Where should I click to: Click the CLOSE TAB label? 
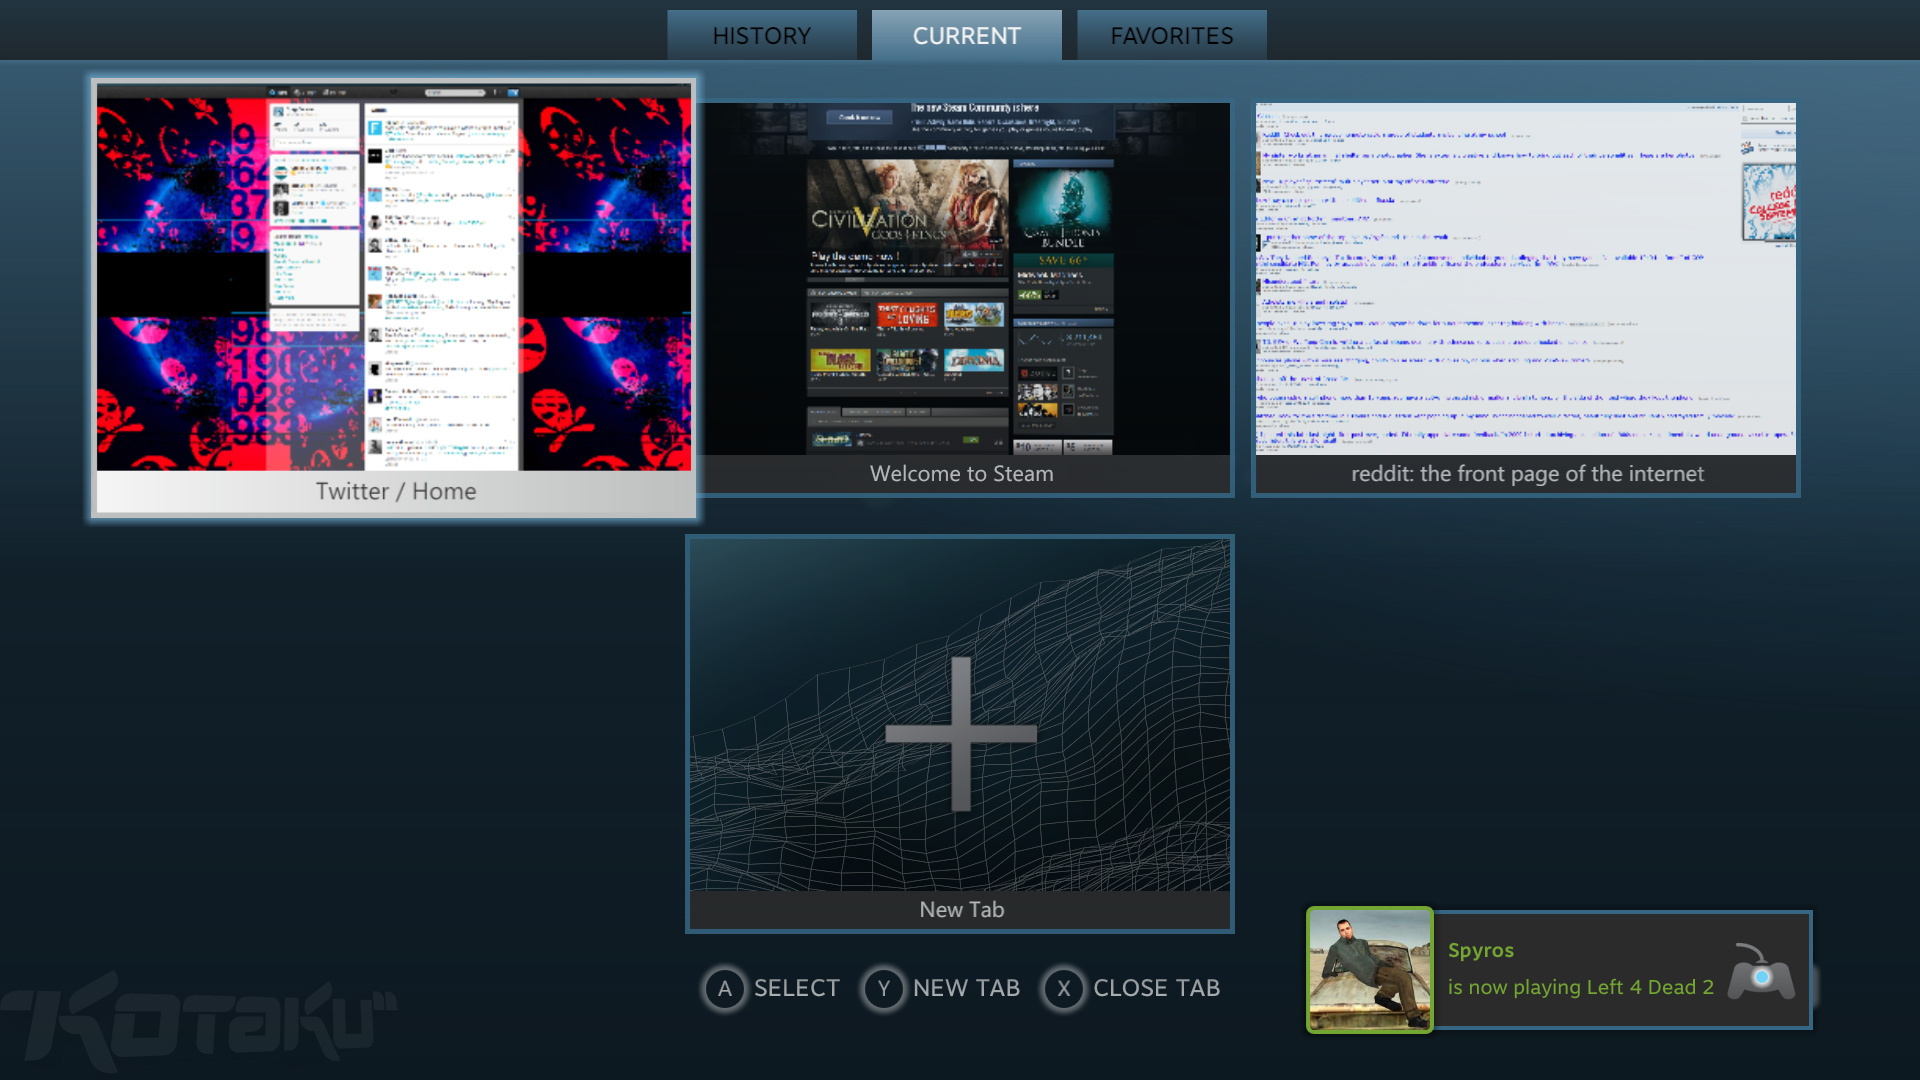(1156, 988)
